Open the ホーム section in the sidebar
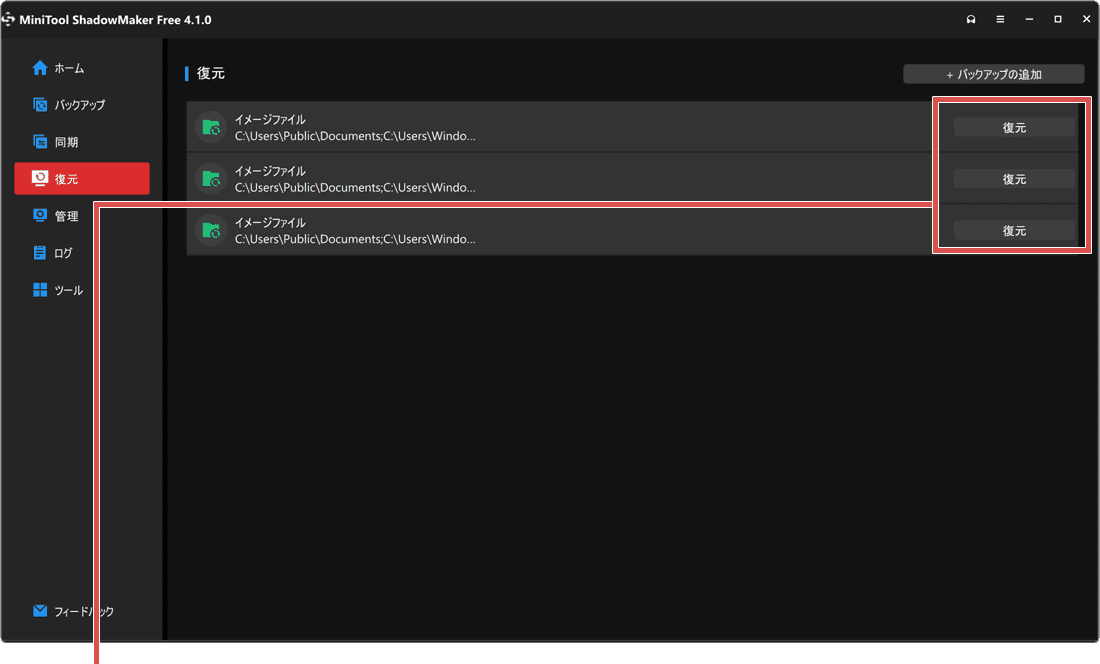This screenshot has width=1100, height=664. click(x=60, y=67)
